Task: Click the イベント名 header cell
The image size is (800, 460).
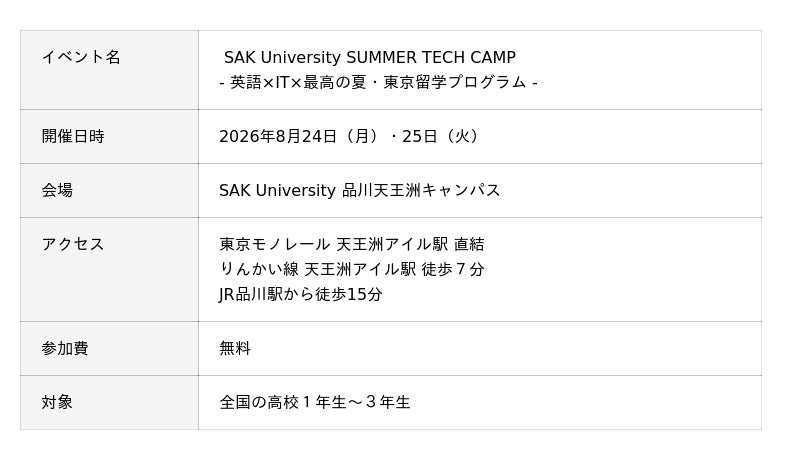Action: (x=109, y=70)
